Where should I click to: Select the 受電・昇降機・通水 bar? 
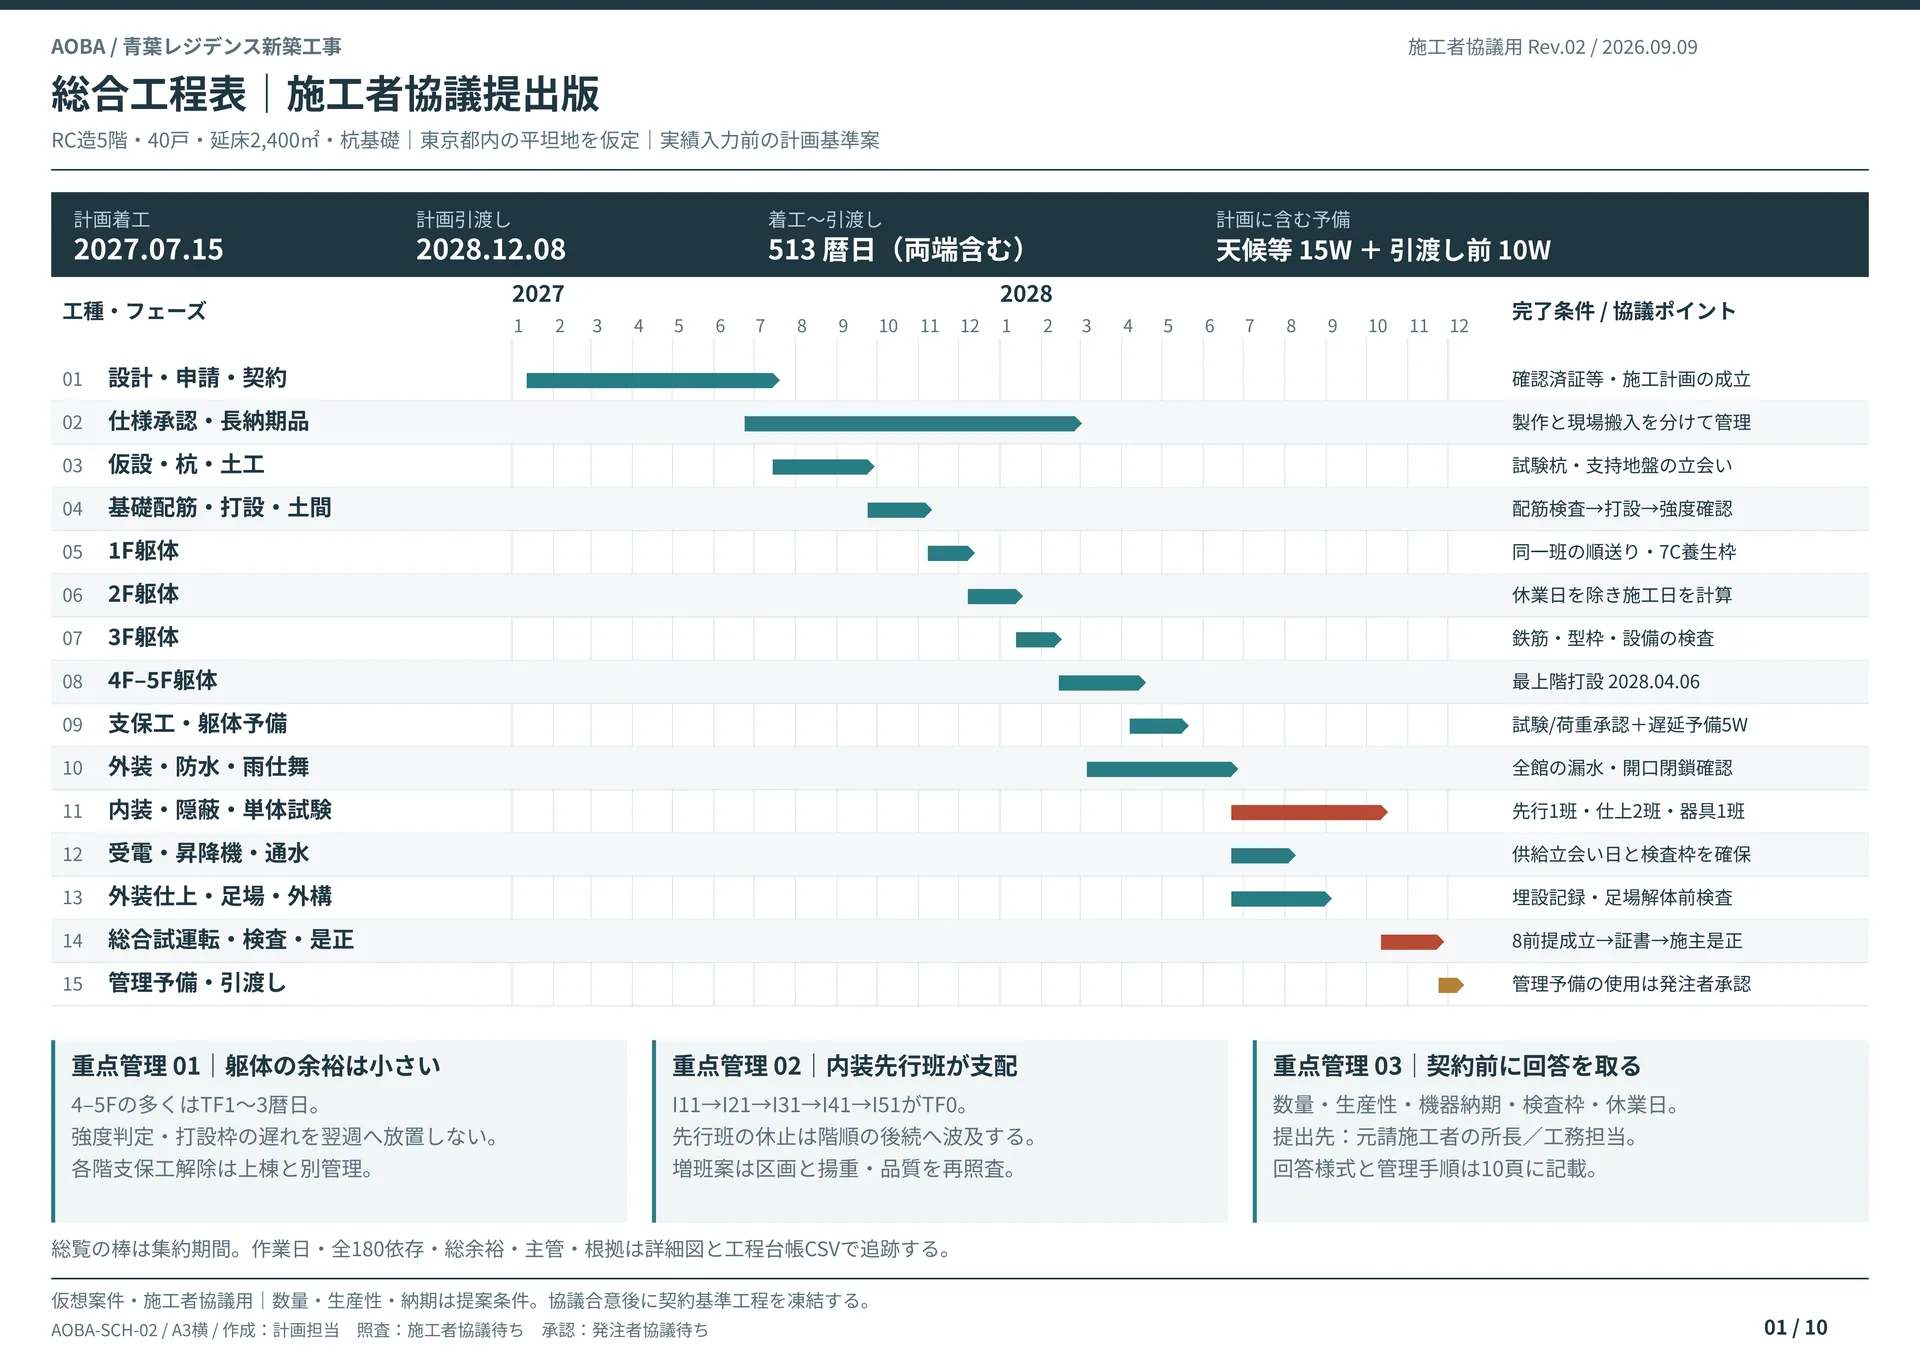click(1263, 856)
